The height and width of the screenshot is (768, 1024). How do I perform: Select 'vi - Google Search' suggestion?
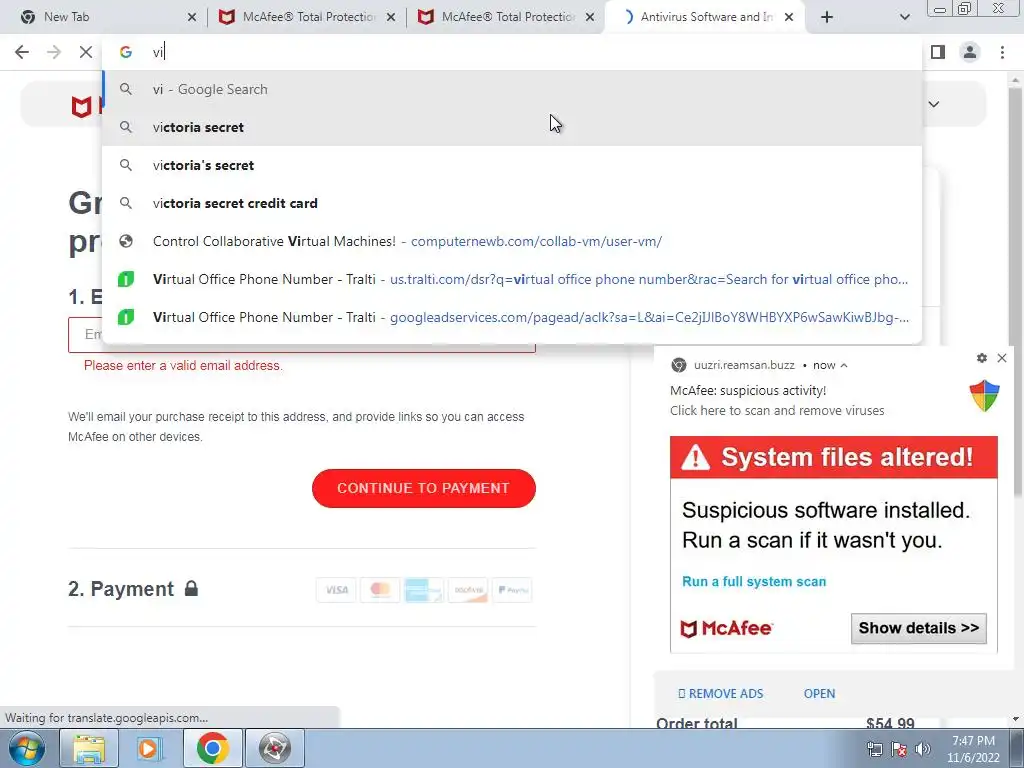[x=512, y=89]
